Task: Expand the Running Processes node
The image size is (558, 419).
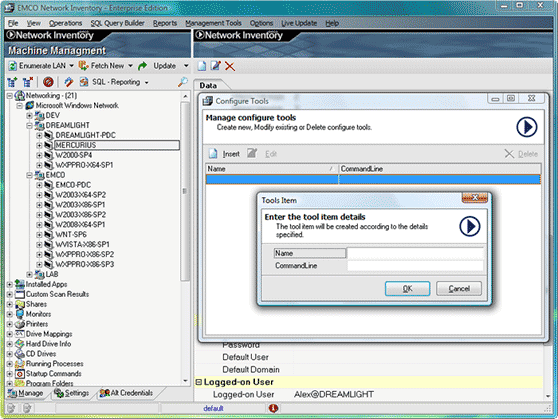Action: click(10, 364)
